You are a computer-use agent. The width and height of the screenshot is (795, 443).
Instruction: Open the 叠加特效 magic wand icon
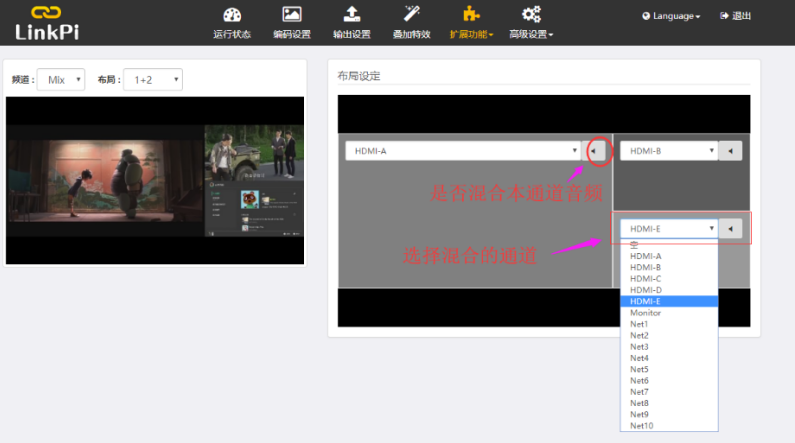(x=412, y=14)
